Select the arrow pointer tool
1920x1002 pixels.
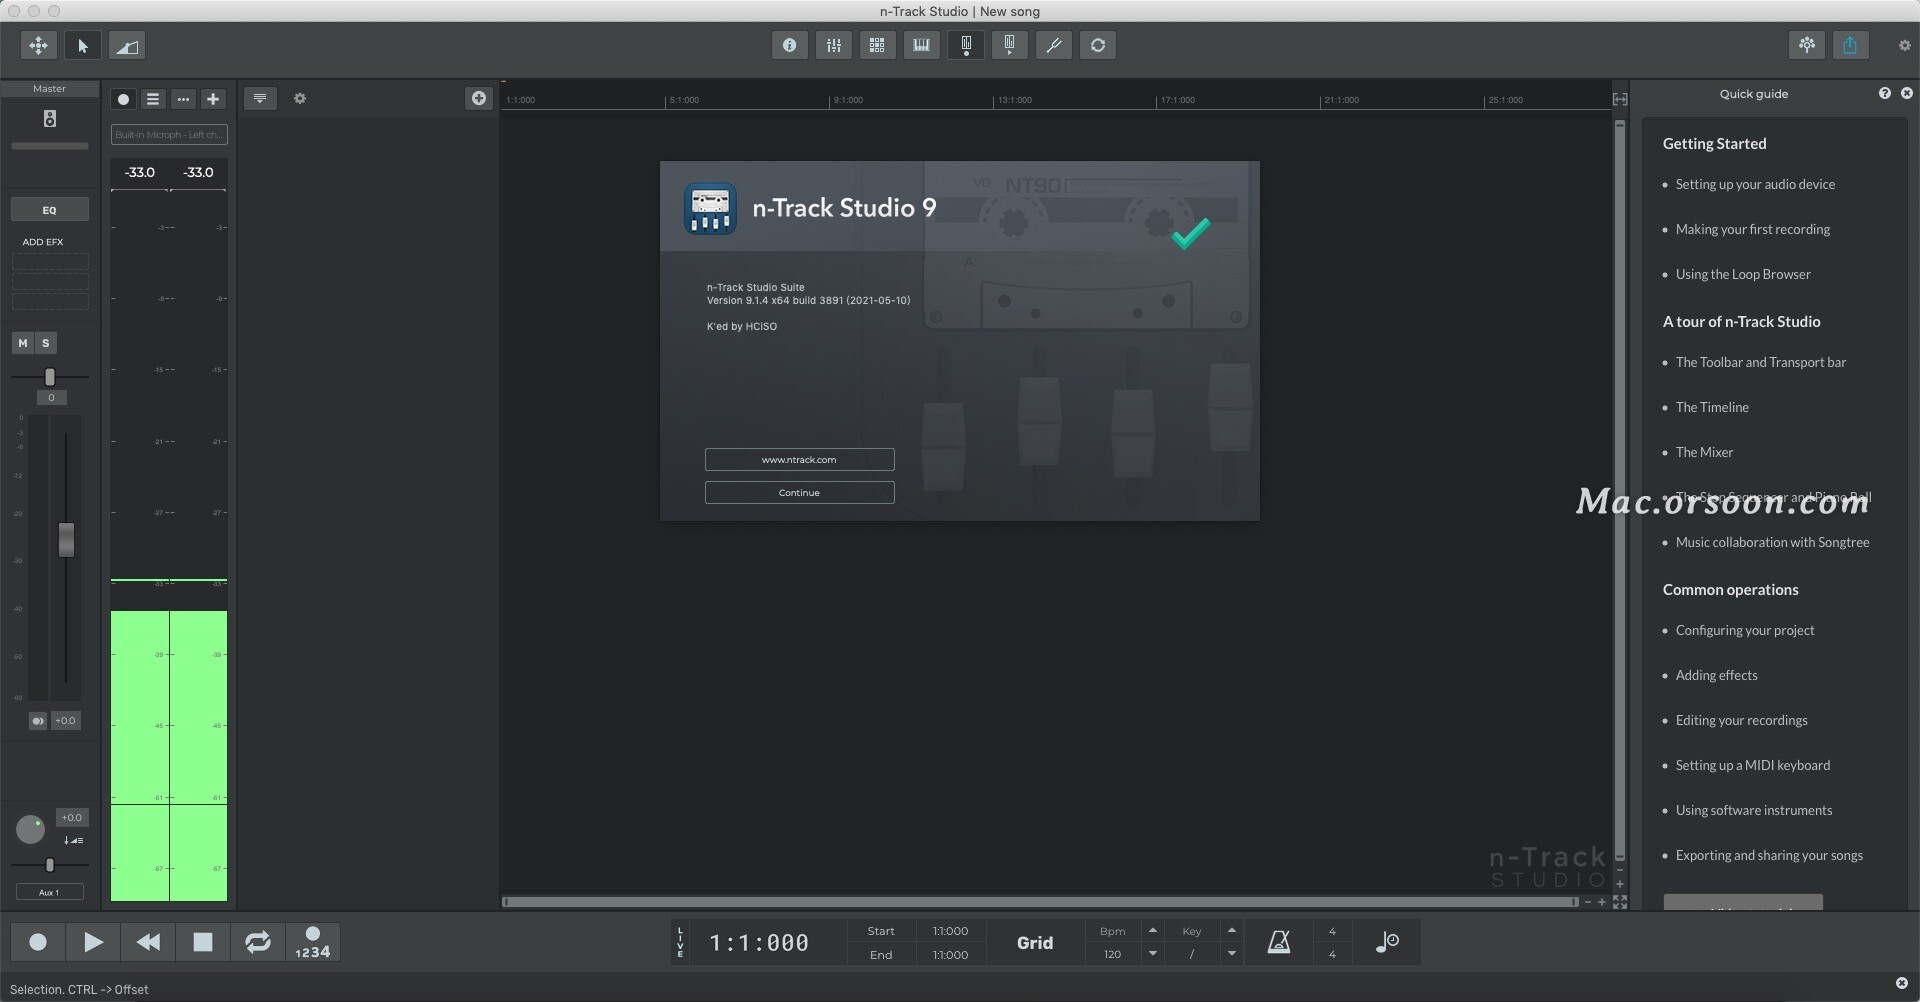(x=83, y=45)
